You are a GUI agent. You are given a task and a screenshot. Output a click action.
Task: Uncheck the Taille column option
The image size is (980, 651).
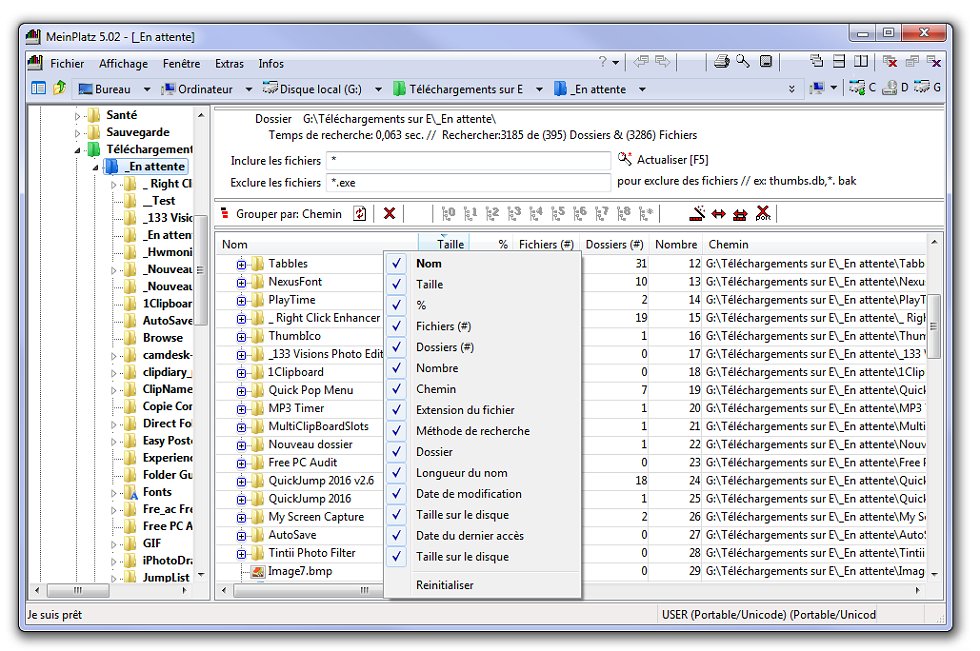(x=396, y=284)
